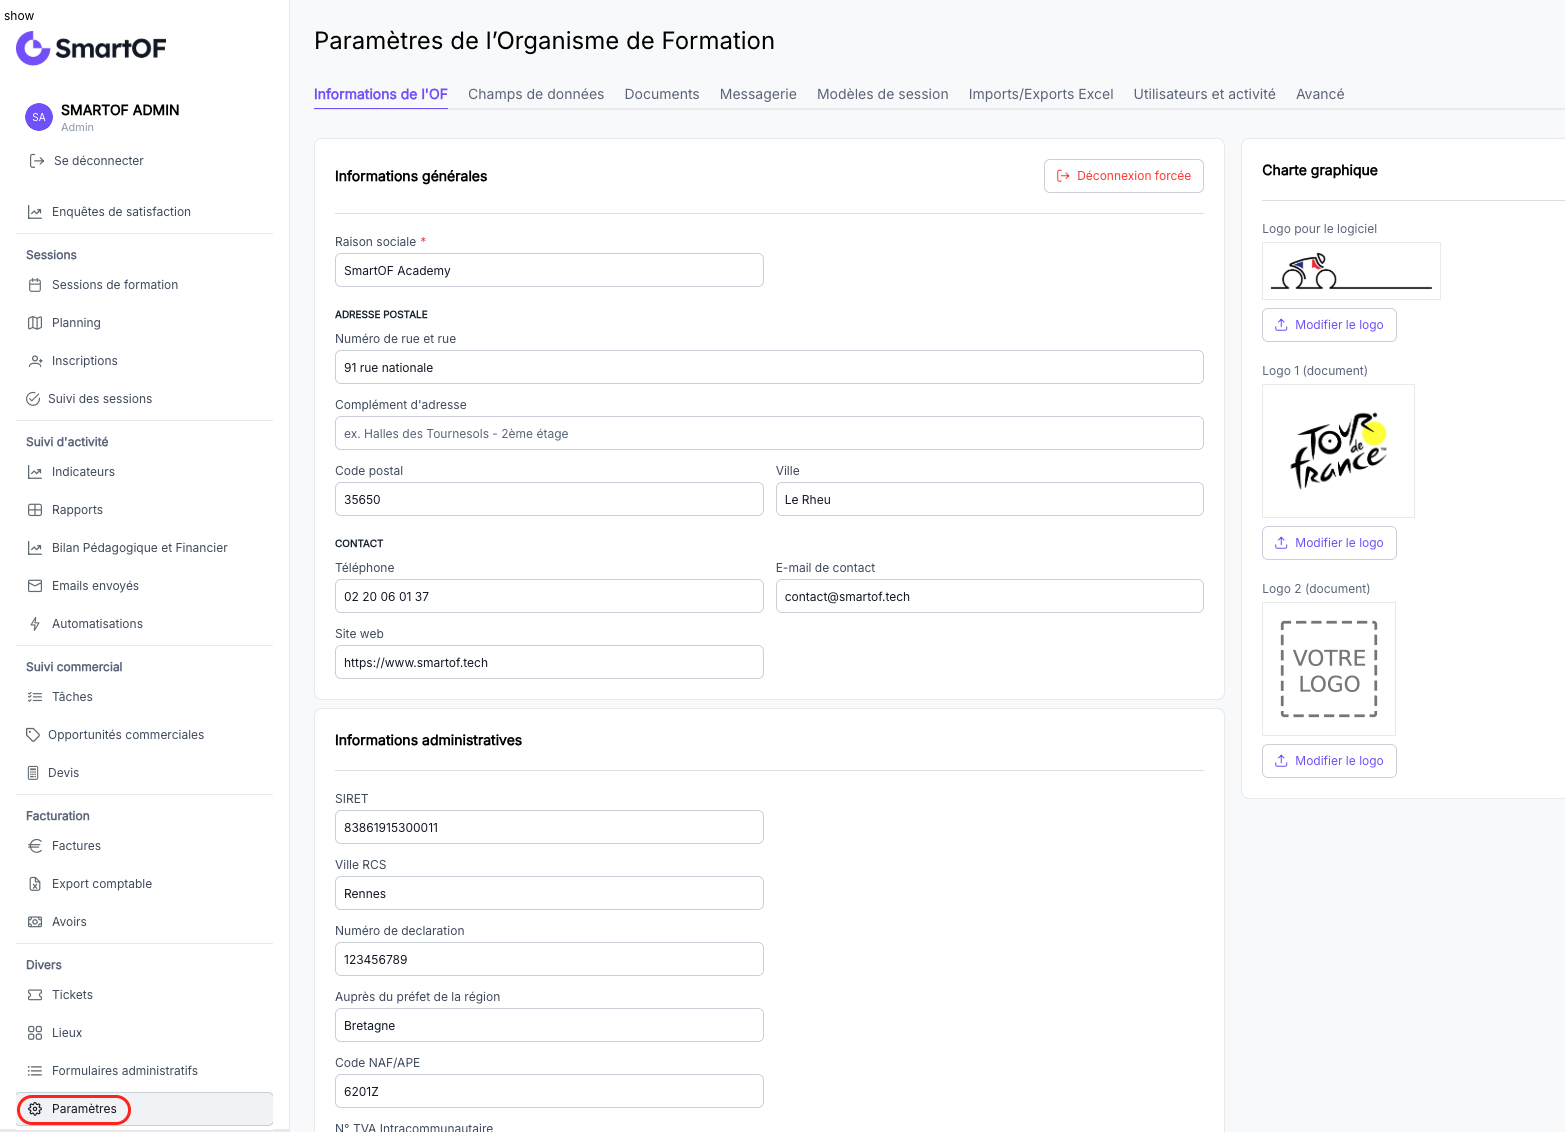Click the Ville RCS field containing Rennes
Viewport: 1565px width, 1132px height.
coord(549,893)
